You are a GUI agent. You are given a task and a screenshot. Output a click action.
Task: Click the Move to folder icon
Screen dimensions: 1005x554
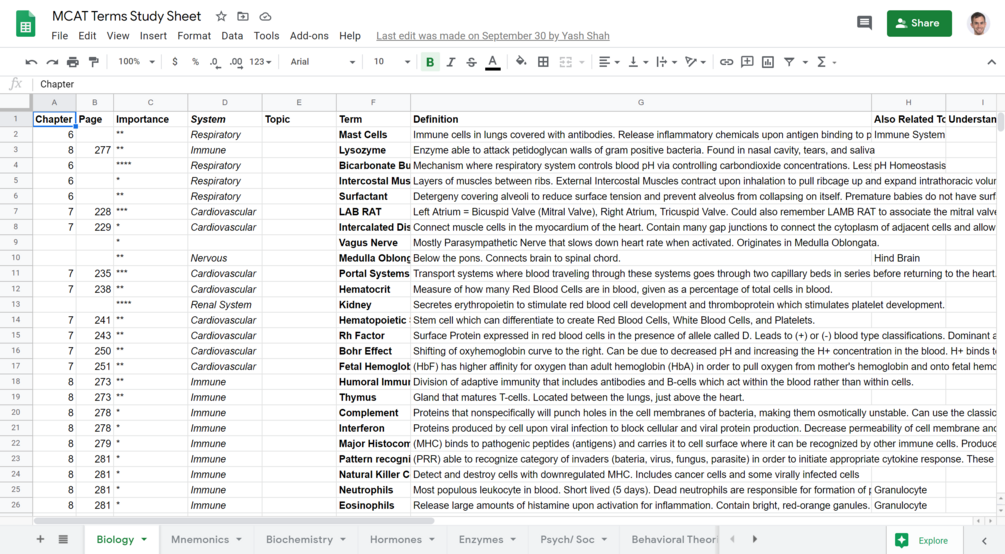pos(243,16)
